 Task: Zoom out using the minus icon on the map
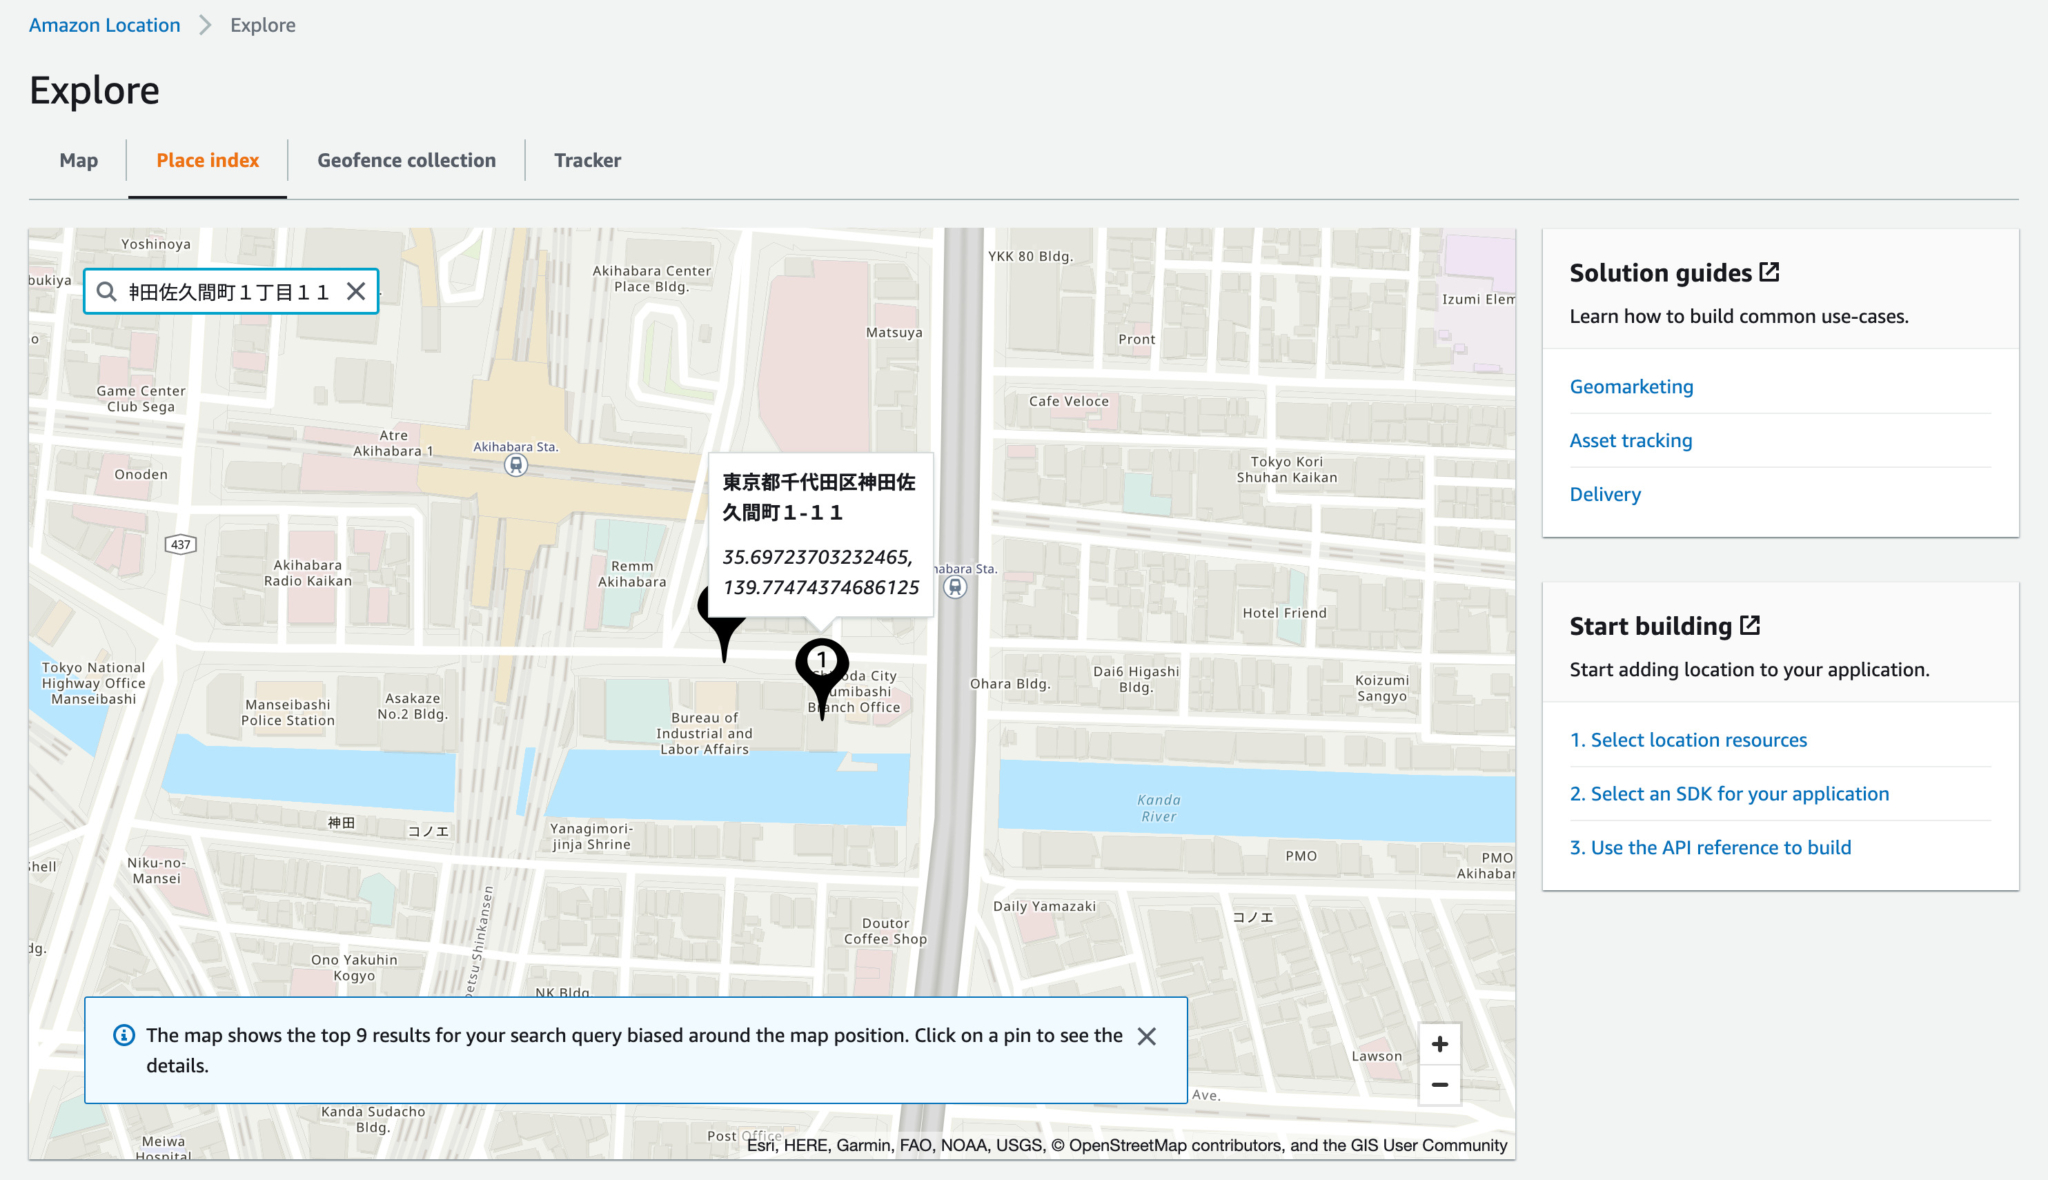pos(1440,1084)
